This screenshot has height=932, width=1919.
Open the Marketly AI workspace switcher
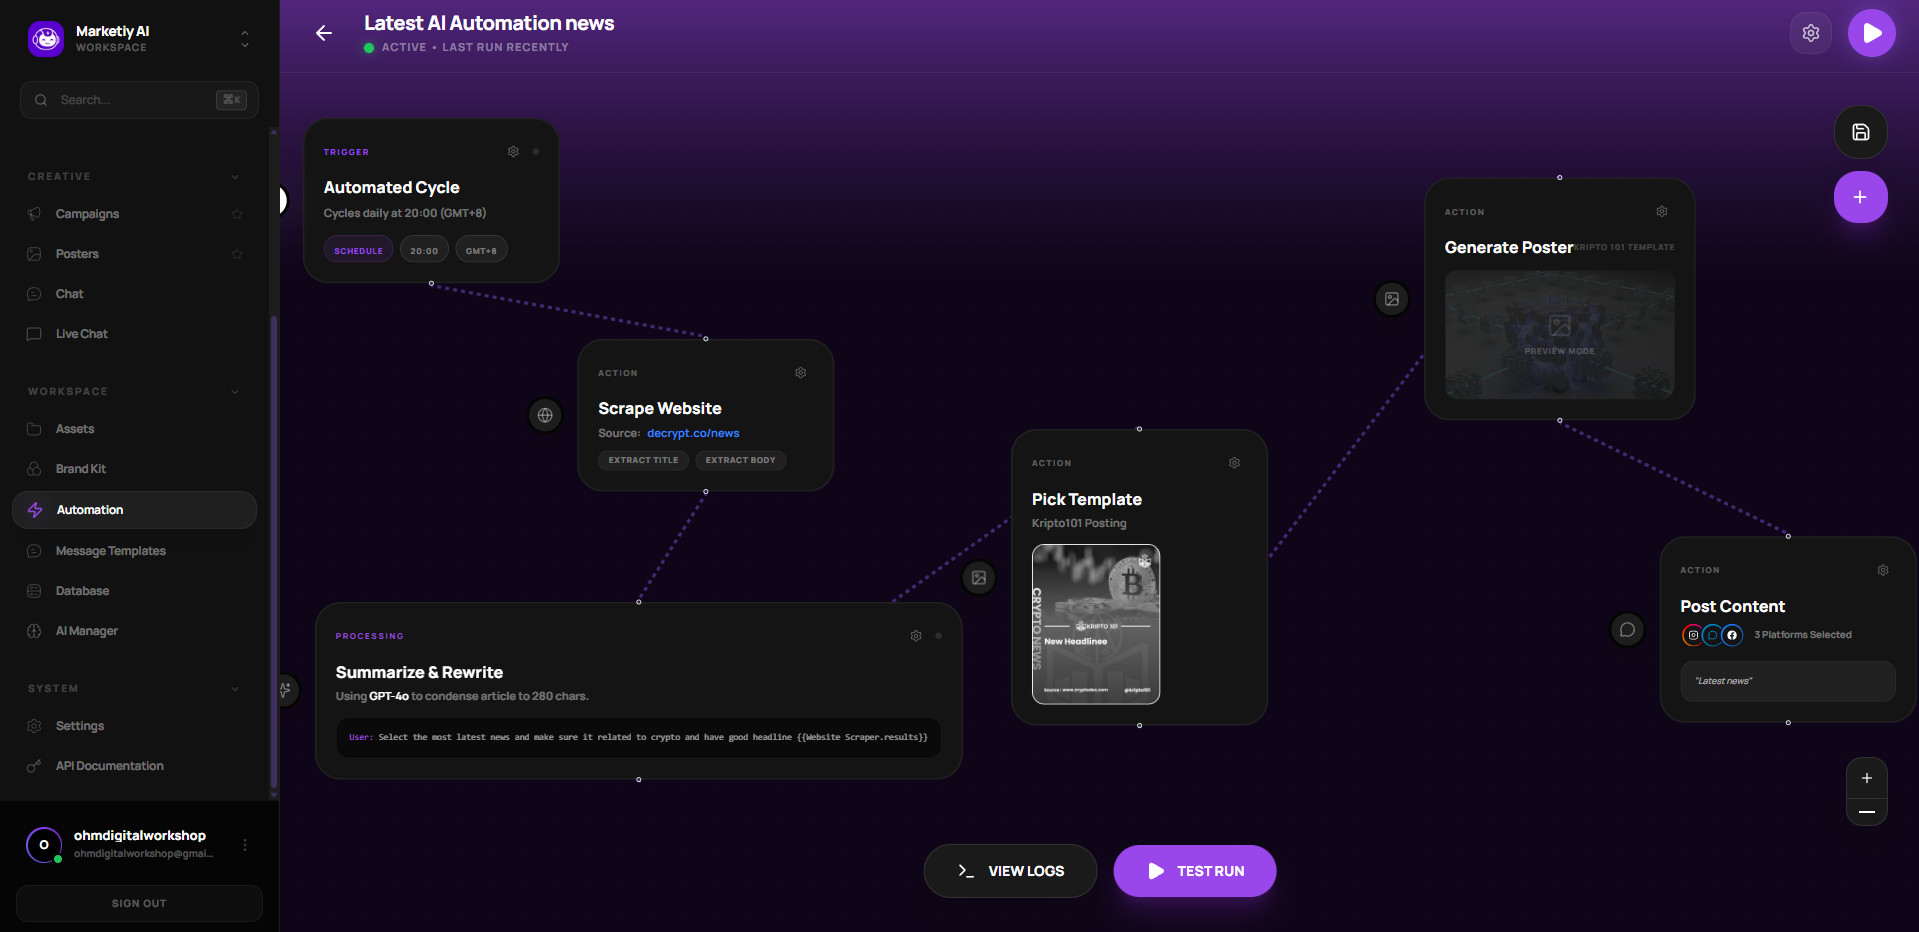pos(243,37)
